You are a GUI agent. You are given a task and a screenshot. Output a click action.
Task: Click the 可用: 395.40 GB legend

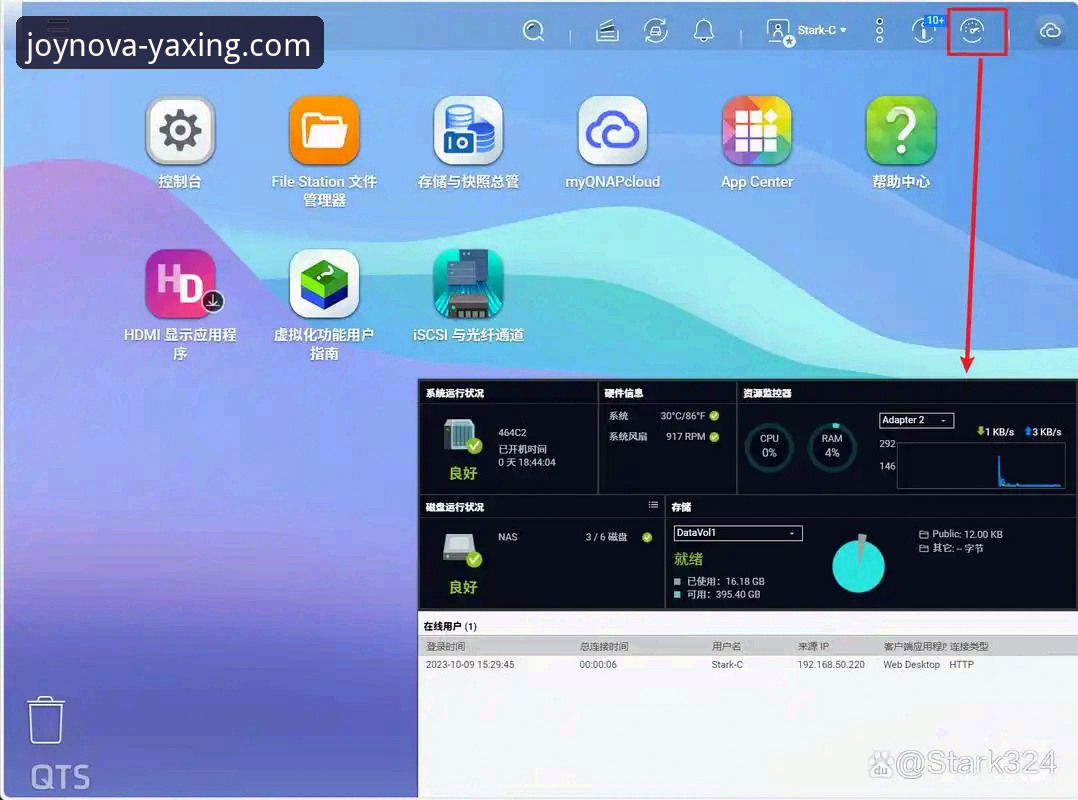coord(717,595)
